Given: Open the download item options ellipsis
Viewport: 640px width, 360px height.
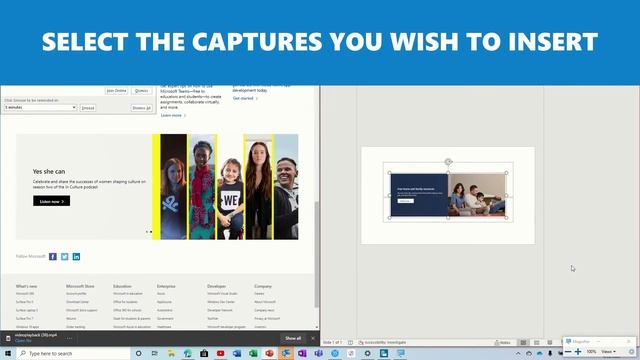Looking at the screenshot, I should pos(69,338).
